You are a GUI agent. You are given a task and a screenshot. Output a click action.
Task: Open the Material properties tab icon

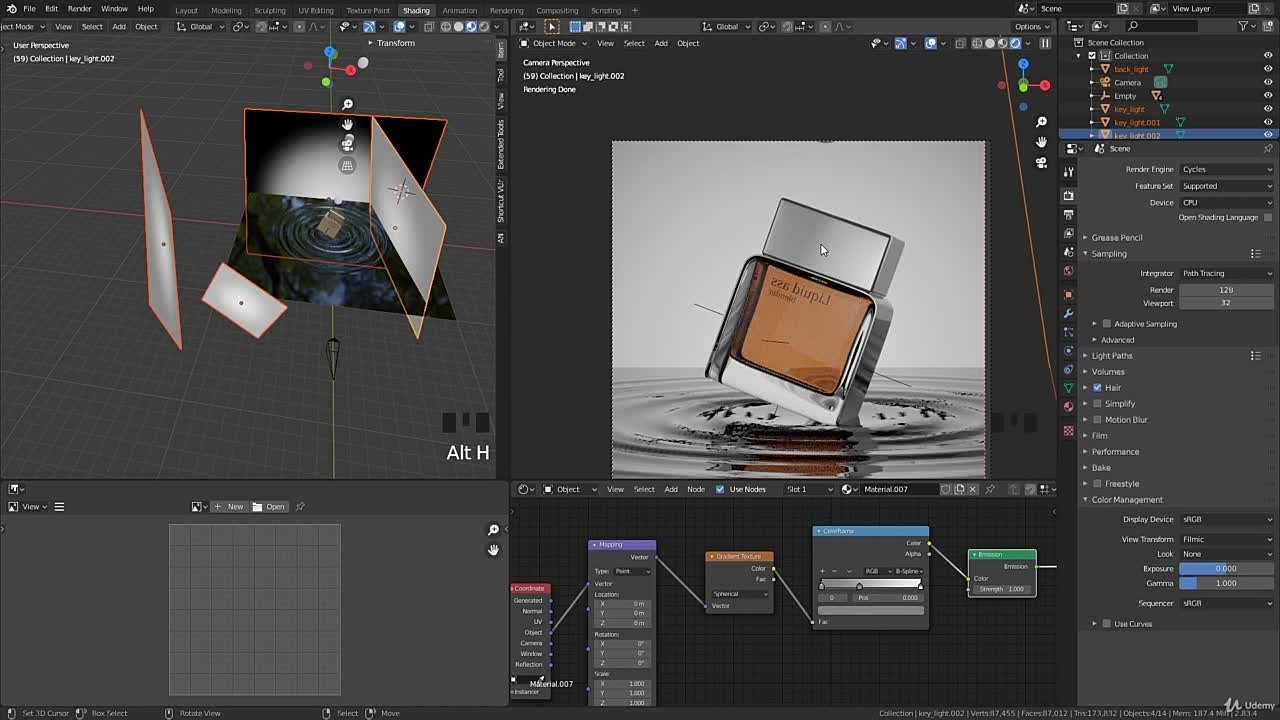coord(1068,406)
